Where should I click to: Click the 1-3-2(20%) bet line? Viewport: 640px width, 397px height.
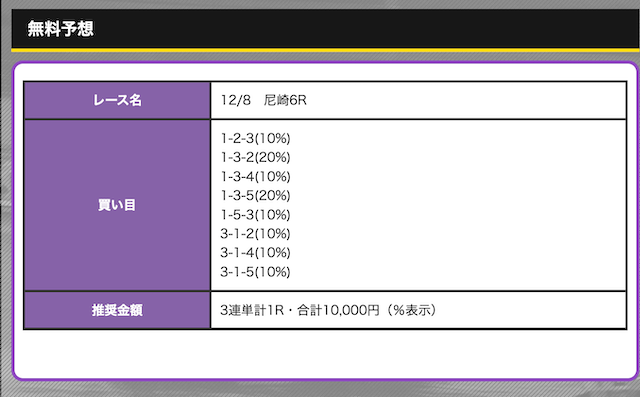pyautogui.click(x=256, y=157)
